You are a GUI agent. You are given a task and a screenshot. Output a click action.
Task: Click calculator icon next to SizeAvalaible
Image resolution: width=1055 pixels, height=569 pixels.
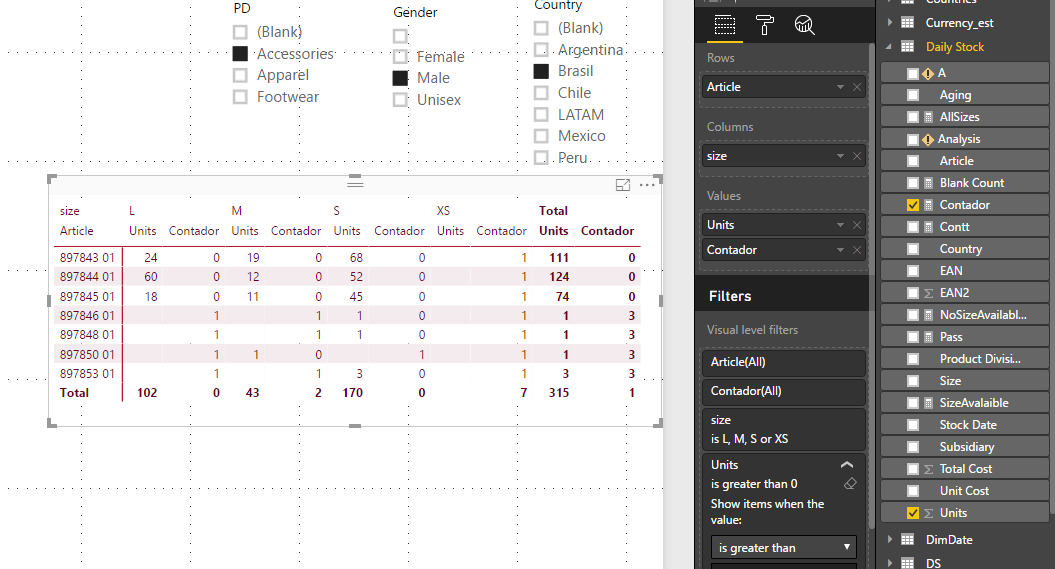tap(929, 403)
